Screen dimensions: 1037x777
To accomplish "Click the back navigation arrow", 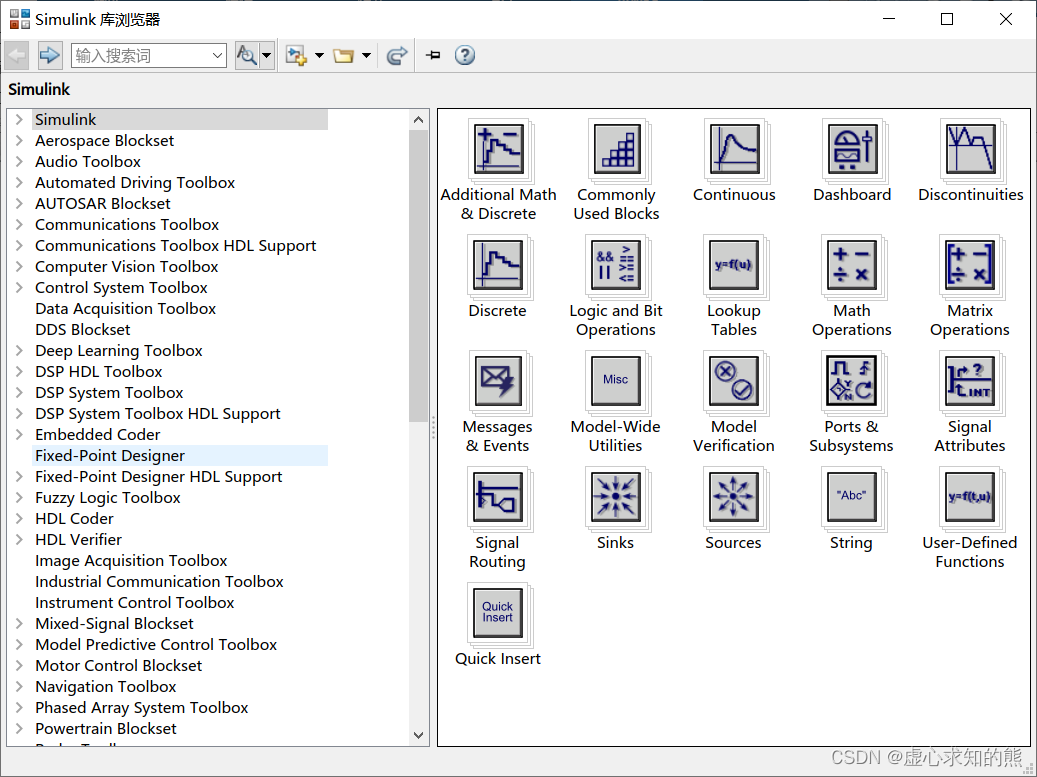I will (17, 55).
